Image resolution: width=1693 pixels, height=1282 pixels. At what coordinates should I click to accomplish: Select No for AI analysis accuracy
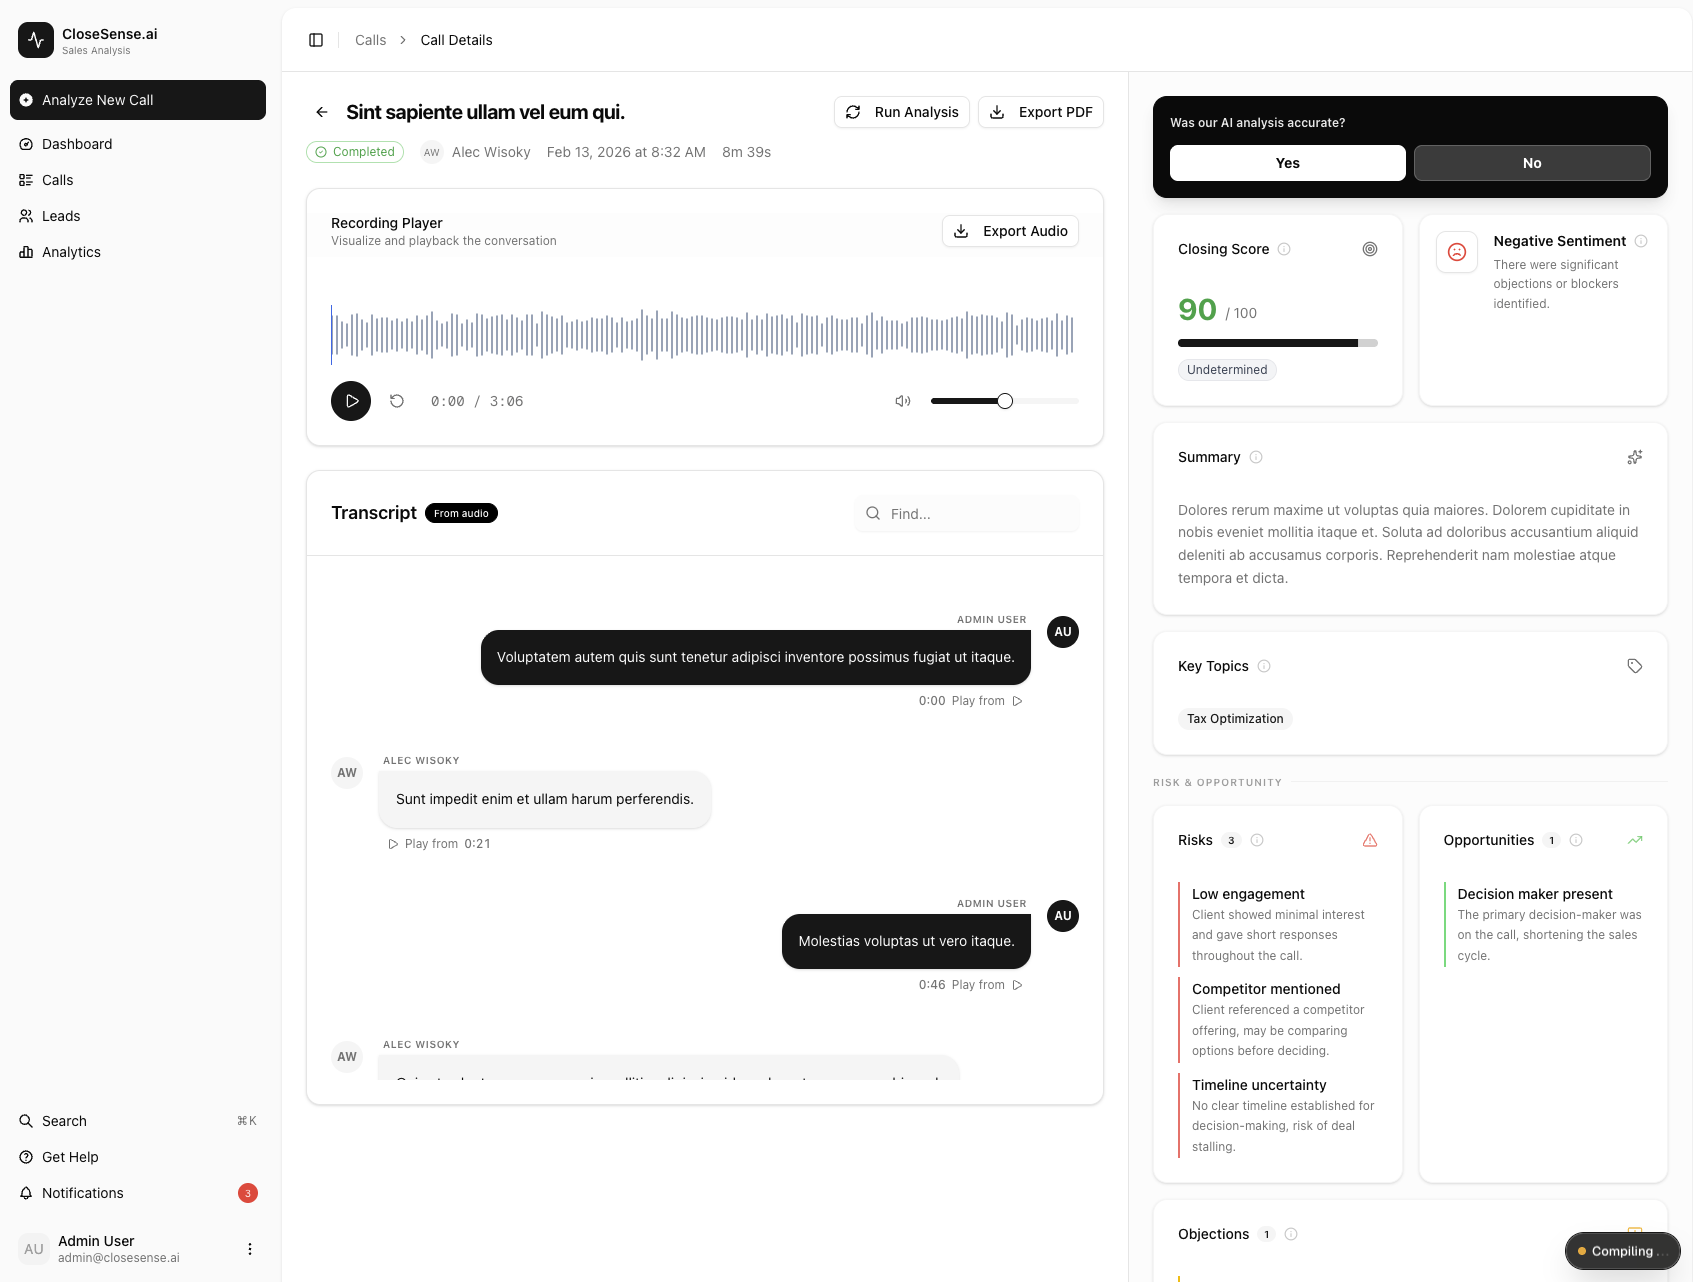click(1531, 163)
